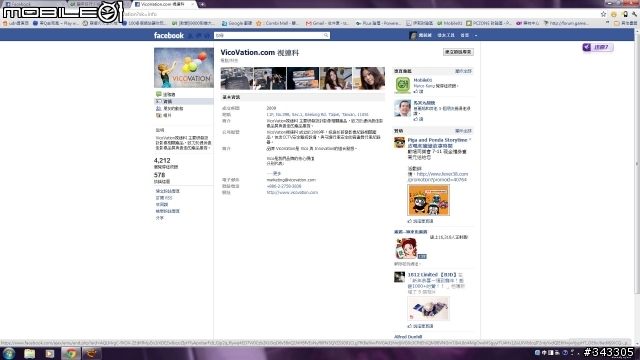The width and height of the screenshot is (640, 360).
Task: Click the Alfred Dunhill ad title
Action: [408, 337]
